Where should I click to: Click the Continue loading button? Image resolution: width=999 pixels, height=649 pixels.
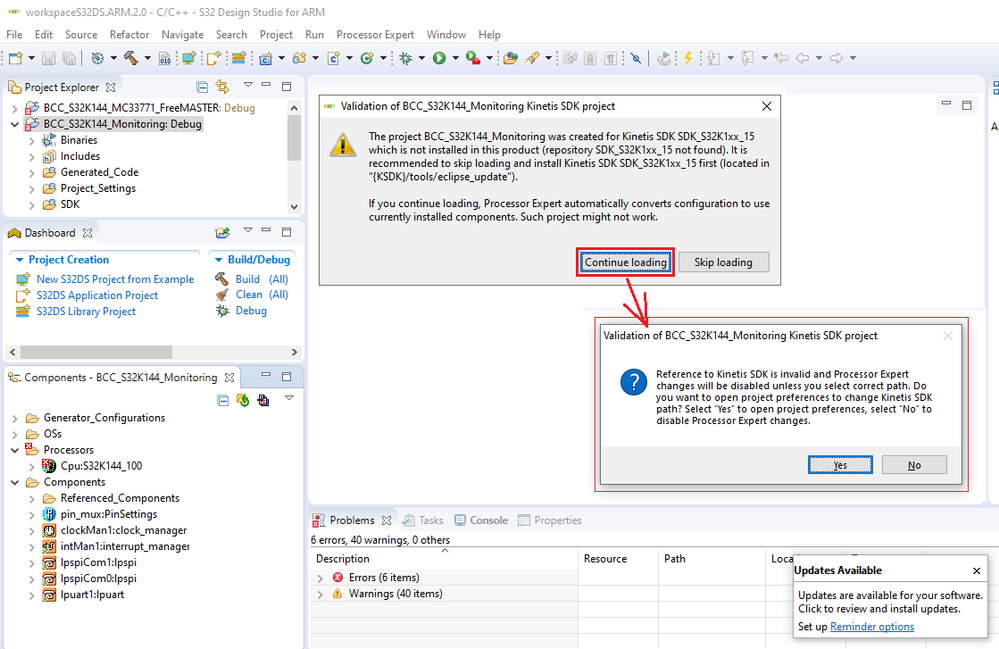point(626,262)
